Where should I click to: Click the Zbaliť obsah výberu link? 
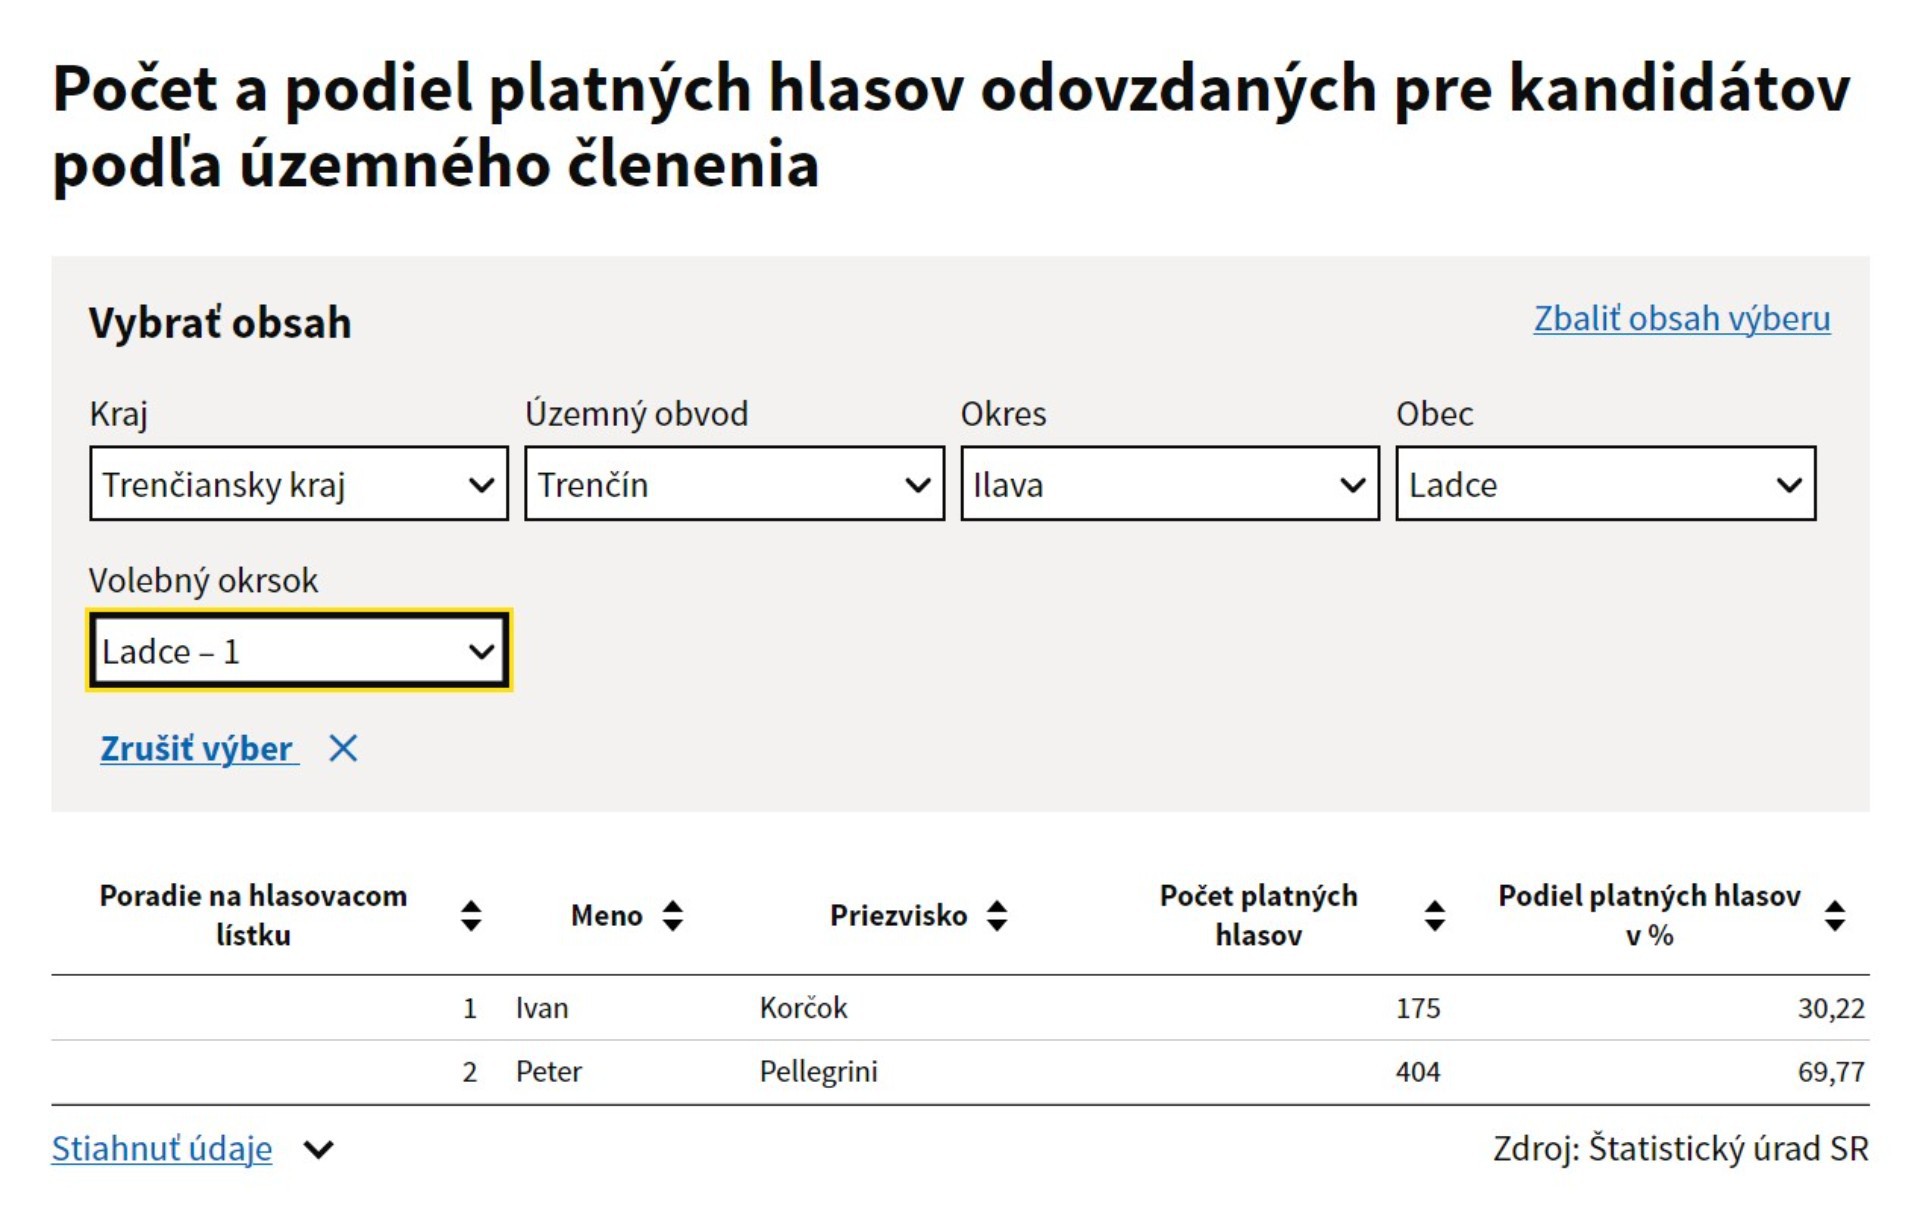[x=1682, y=318]
